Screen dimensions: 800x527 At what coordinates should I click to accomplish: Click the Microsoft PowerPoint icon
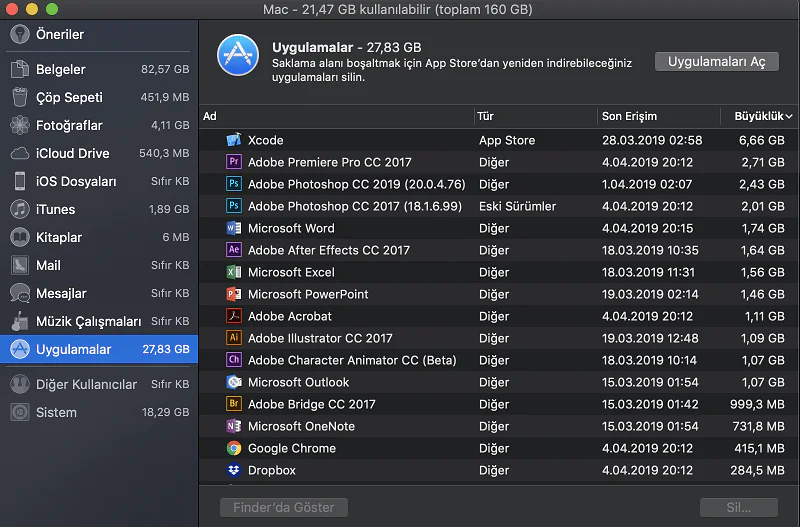234,294
